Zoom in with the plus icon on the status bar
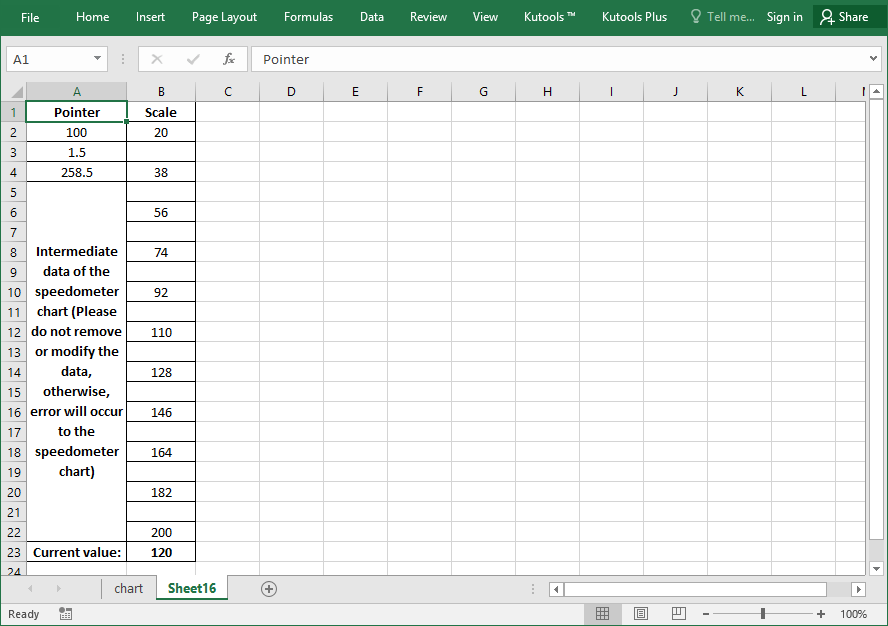Screen dimensions: 888x626 (x=821, y=613)
